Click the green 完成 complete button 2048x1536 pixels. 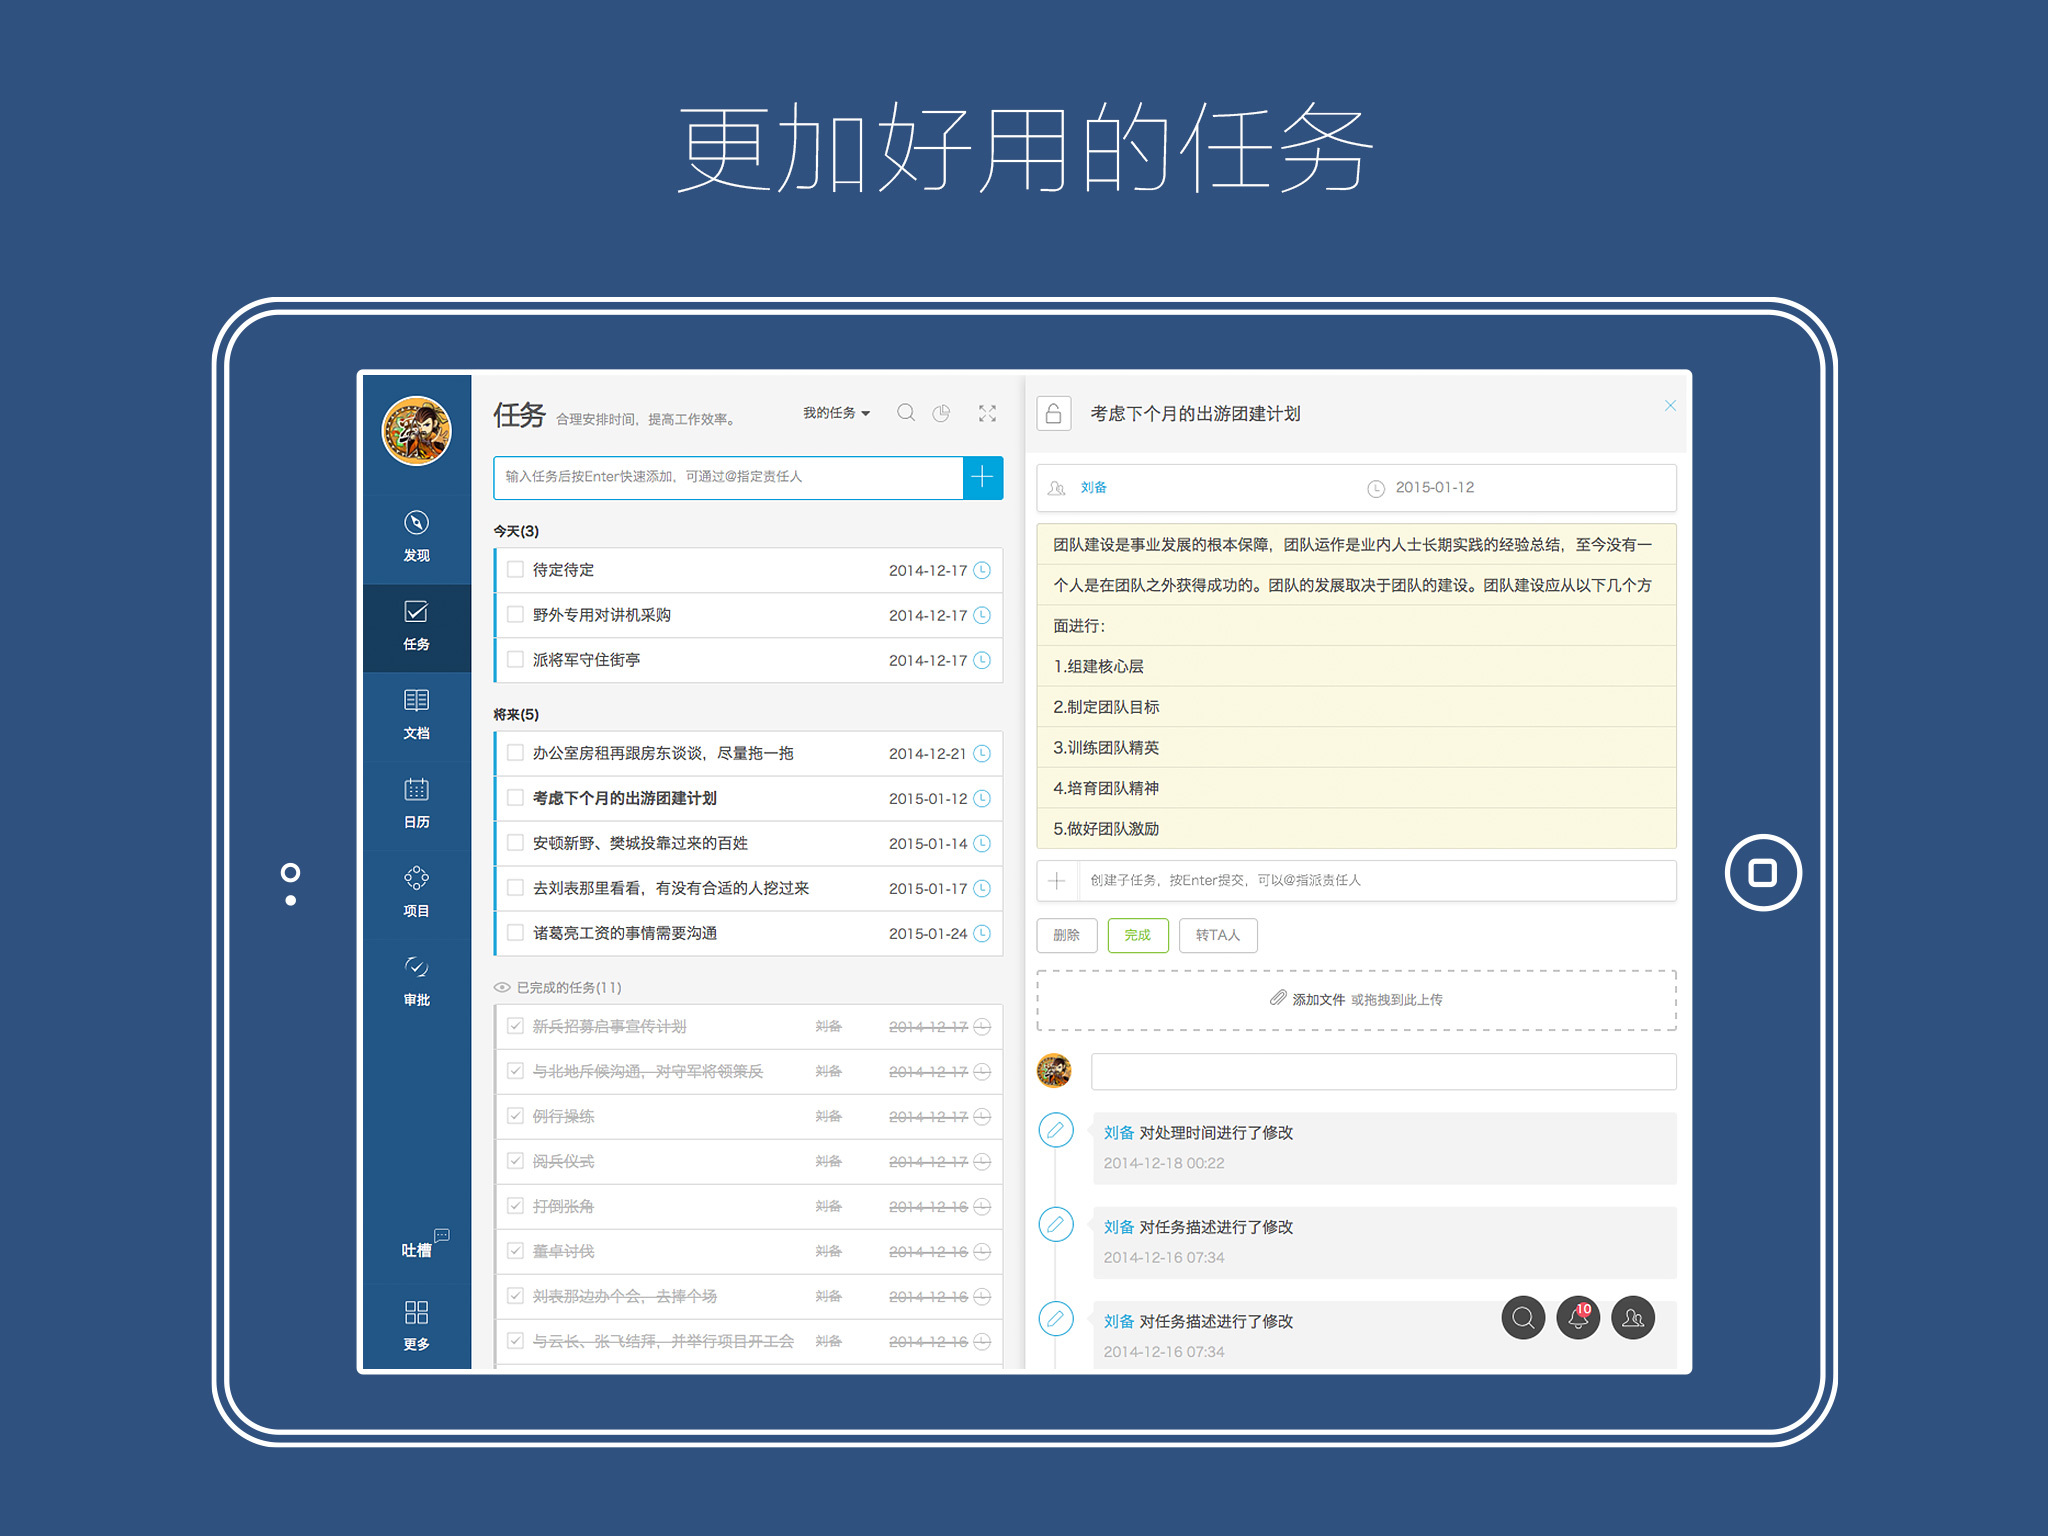(1138, 935)
